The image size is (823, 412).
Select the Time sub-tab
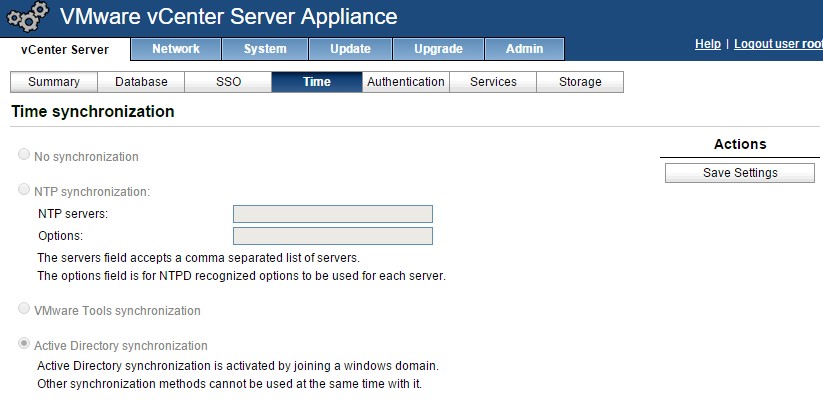pyautogui.click(x=316, y=82)
